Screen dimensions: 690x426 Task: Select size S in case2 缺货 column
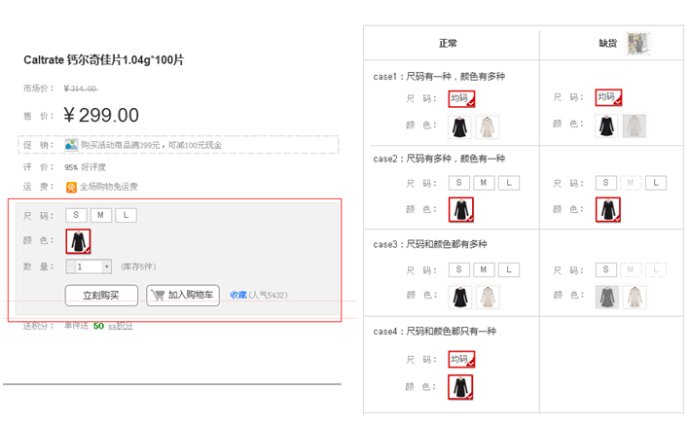click(x=606, y=183)
